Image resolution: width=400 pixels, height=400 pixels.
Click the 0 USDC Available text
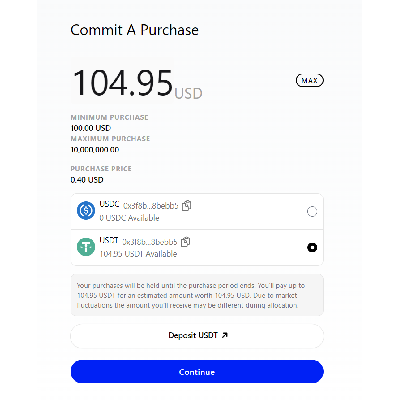point(129,218)
